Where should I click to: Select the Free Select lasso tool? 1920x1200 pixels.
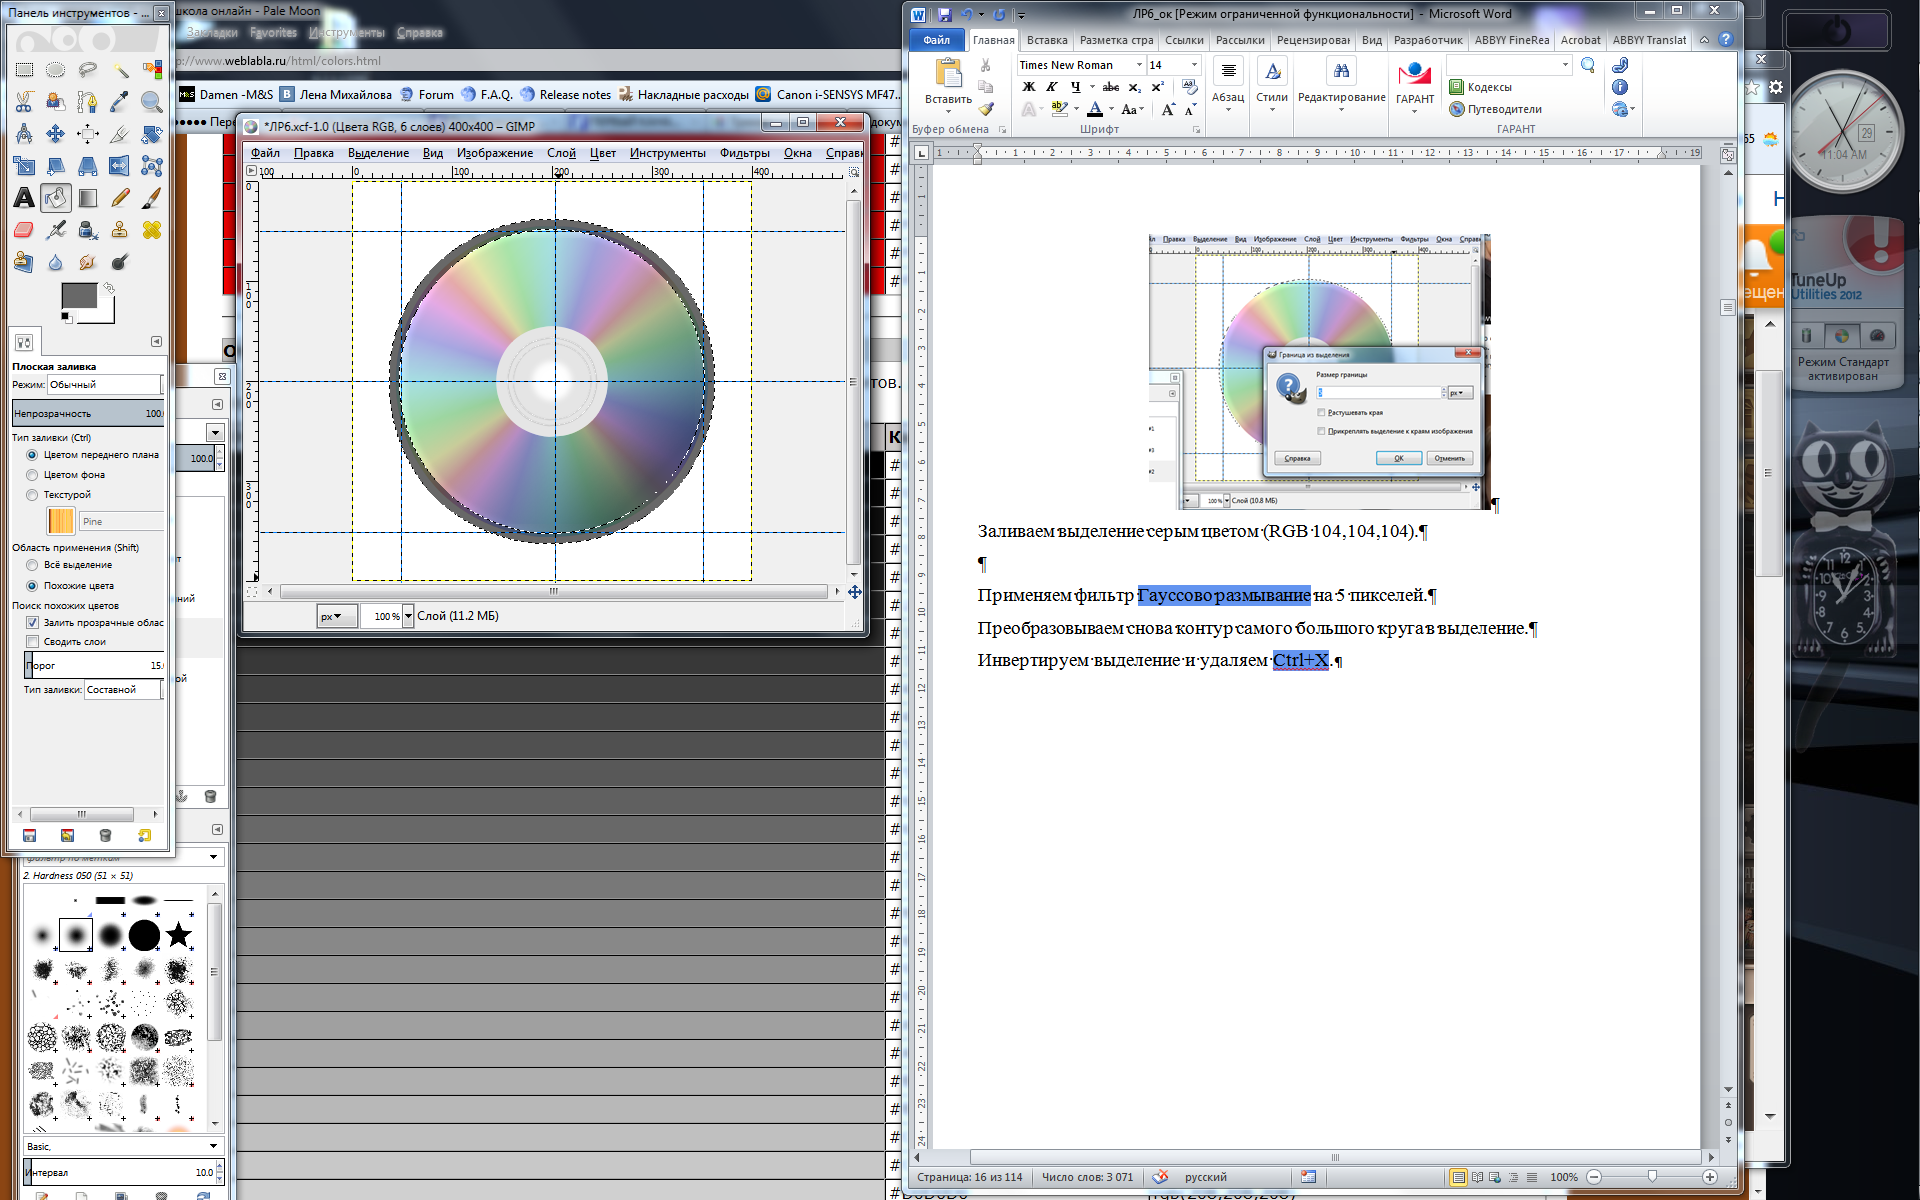[88, 70]
